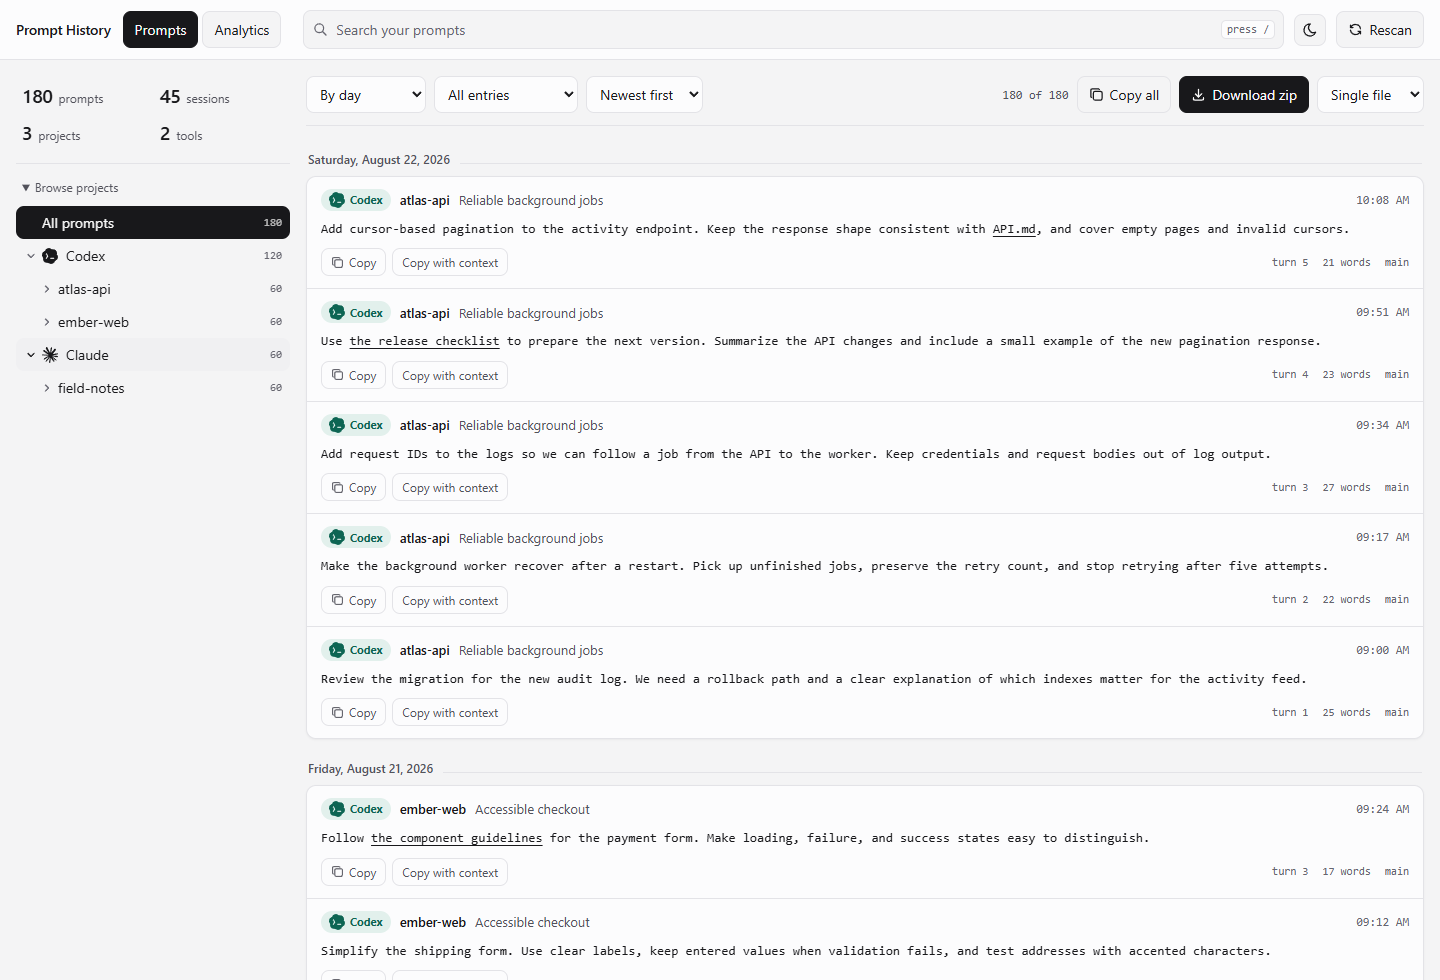Click the search magnifier icon

[321, 30]
